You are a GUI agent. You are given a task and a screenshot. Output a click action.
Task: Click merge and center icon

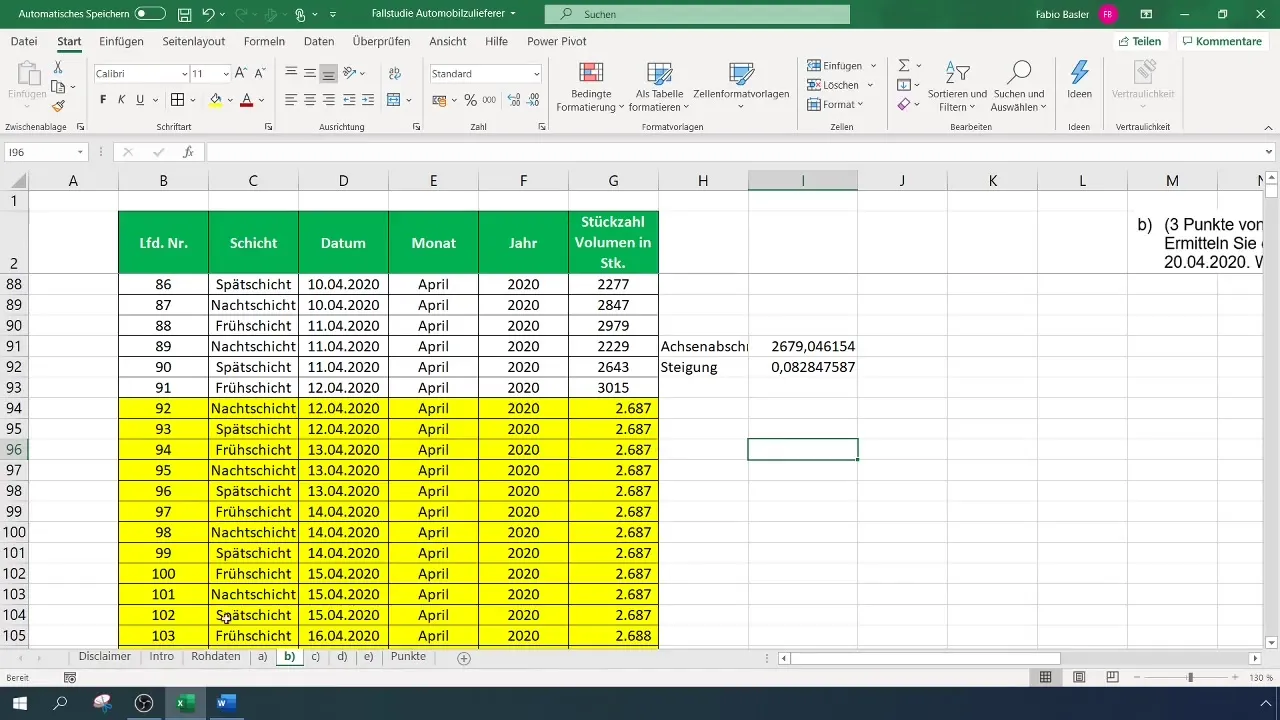393,100
